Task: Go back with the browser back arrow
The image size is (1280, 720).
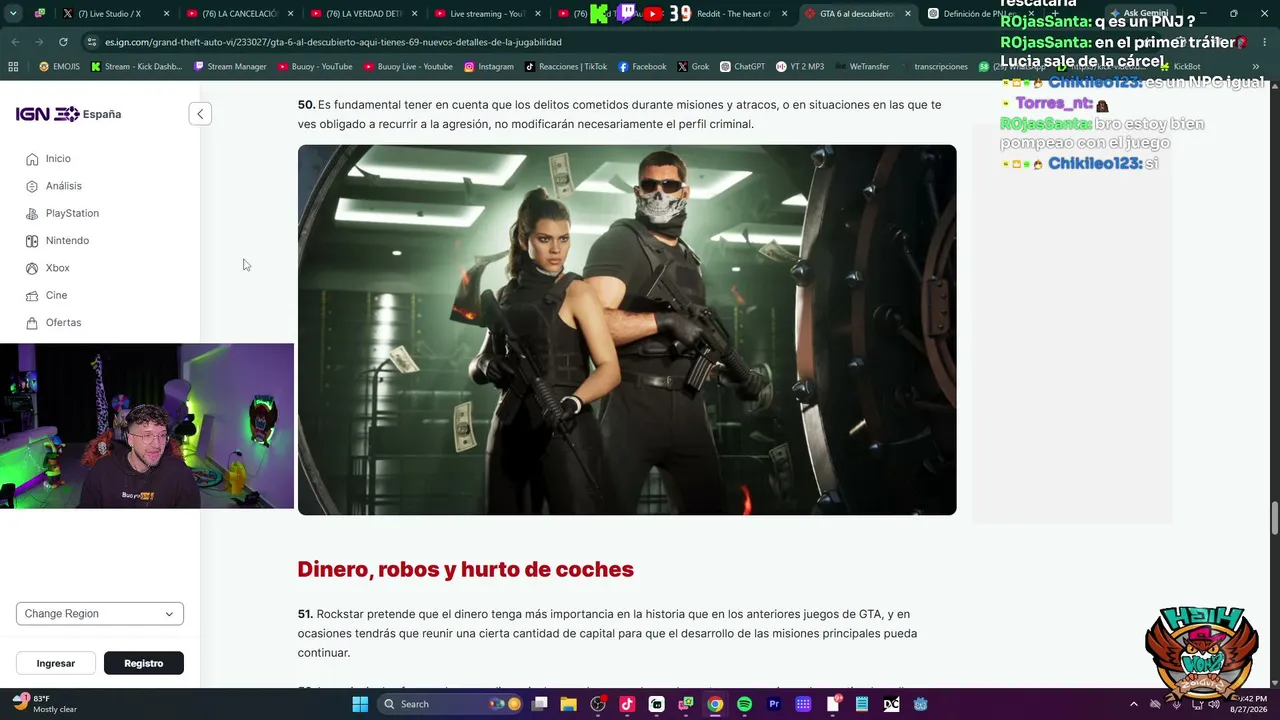Action: click(x=16, y=42)
